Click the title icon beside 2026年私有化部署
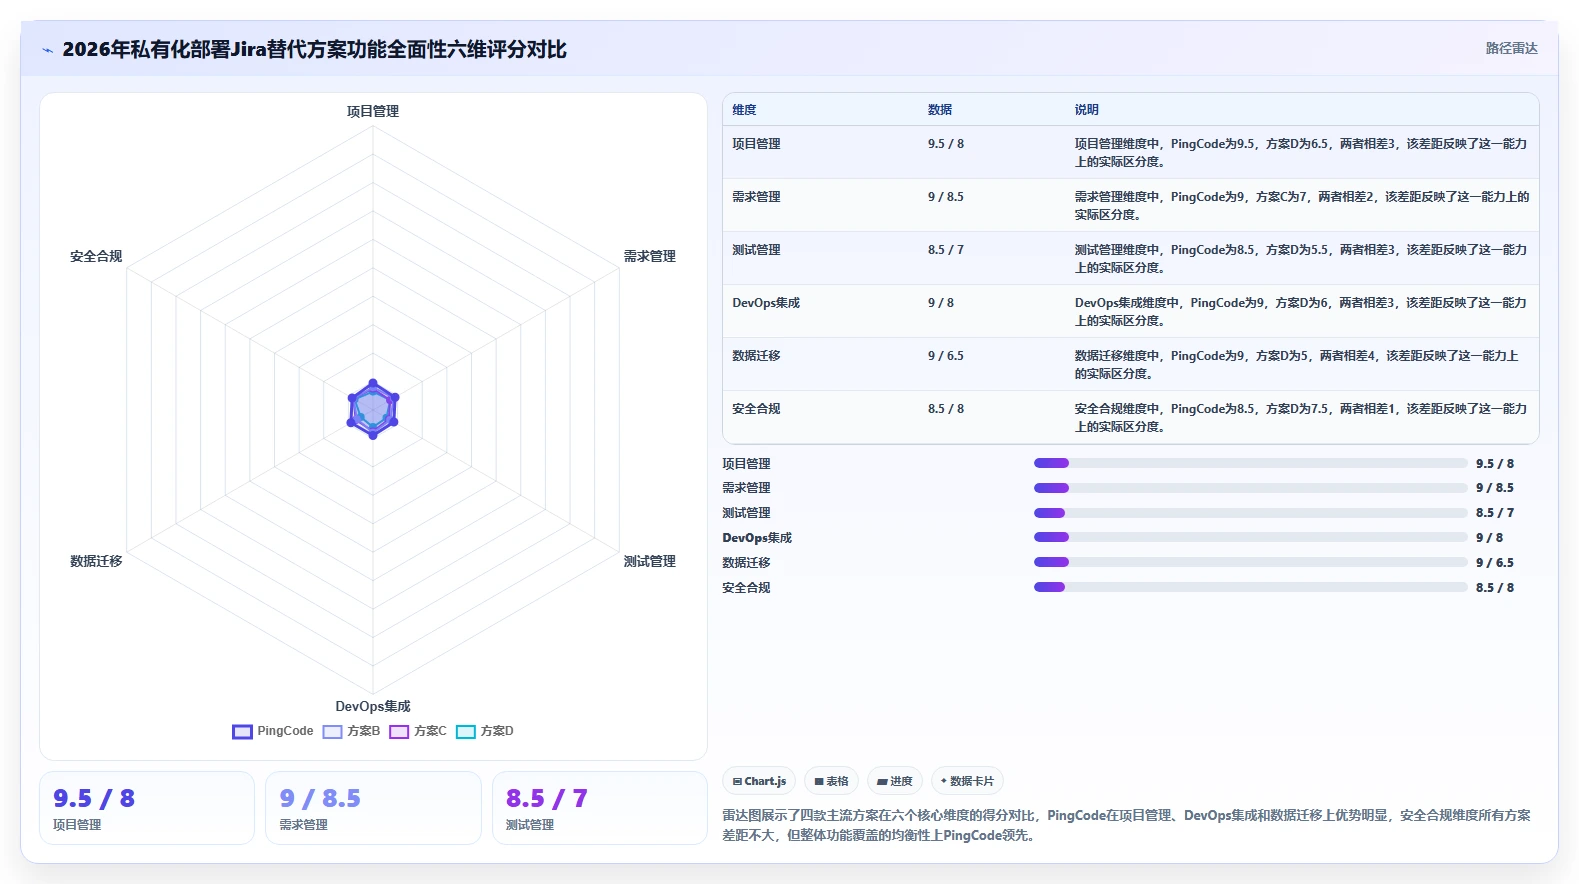 [47, 50]
